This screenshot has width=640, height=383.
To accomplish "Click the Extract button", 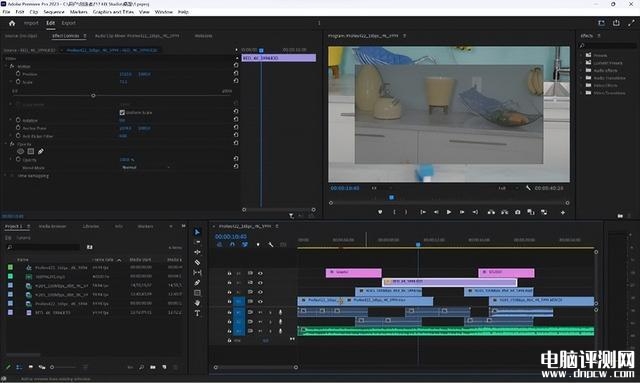I will (x=504, y=212).
